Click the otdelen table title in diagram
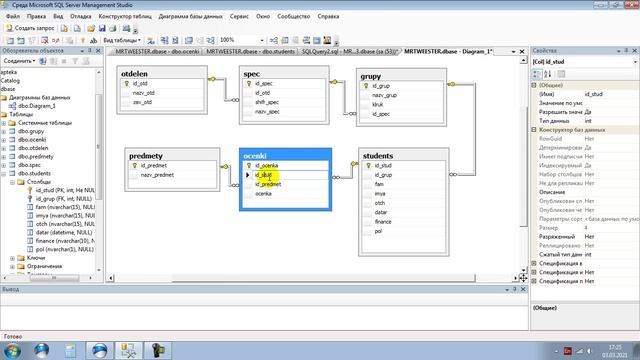The width and height of the screenshot is (640, 360). (134, 74)
